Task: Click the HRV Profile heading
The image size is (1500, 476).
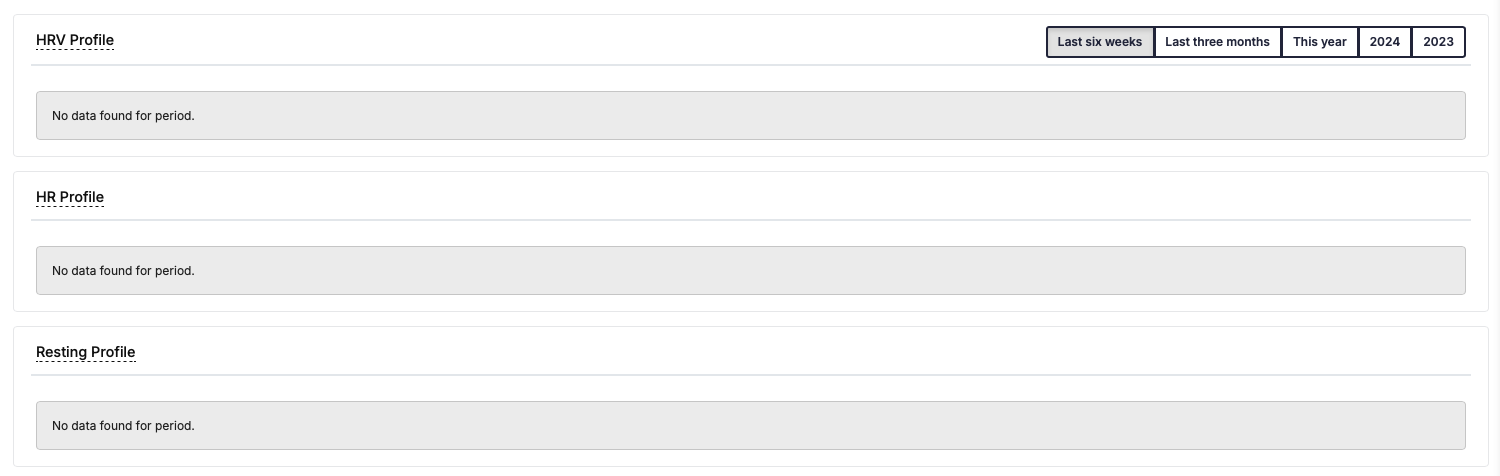Action: coord(75,41)
